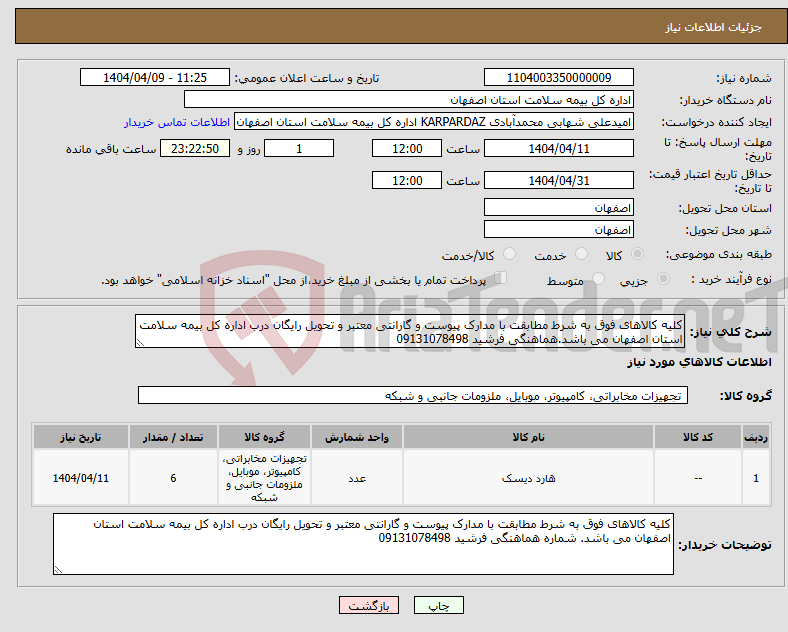Image resolution: width=788 pixels, height=632 pixels.
Task: Click the delivery province field اصفهان
Action: click(x=559, y=207)
